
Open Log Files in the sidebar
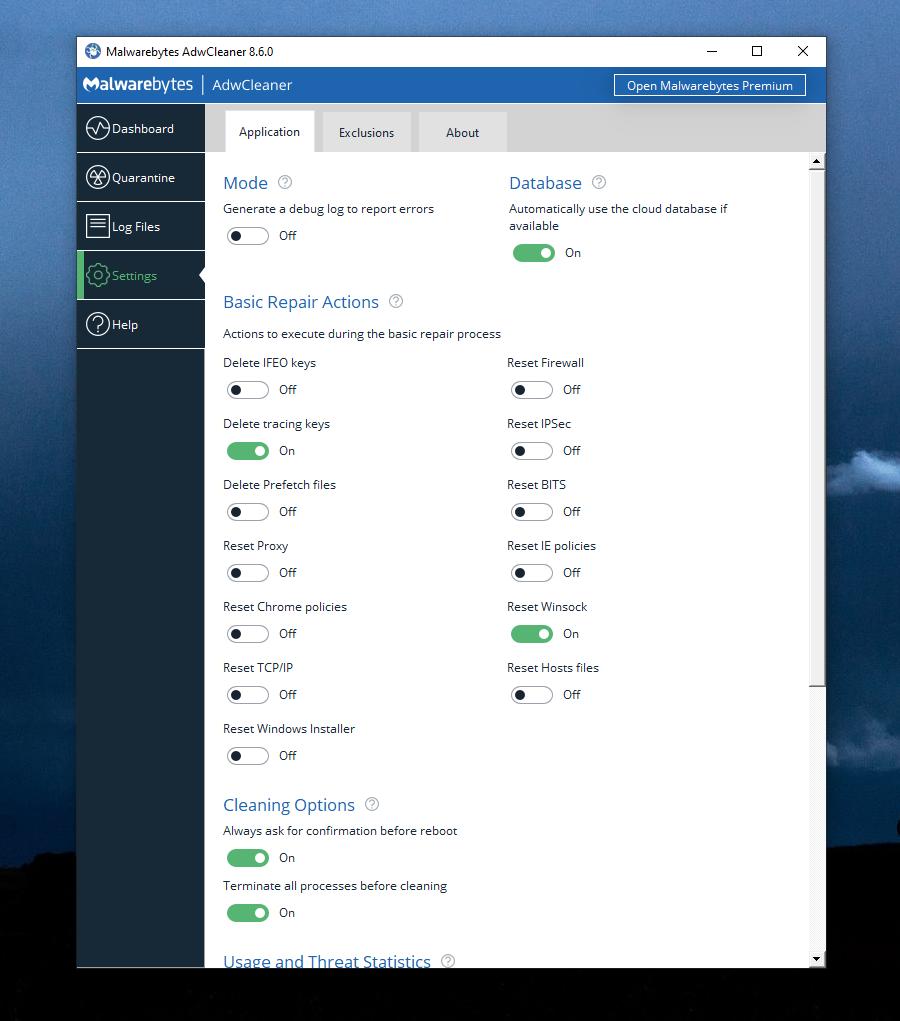pos(141,226)
